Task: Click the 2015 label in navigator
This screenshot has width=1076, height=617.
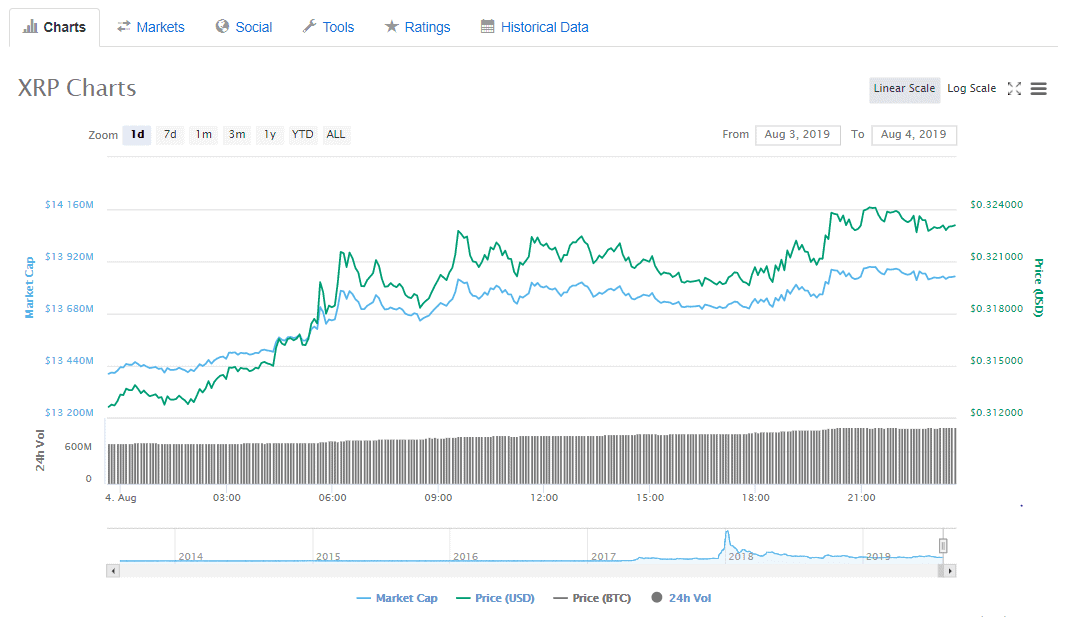Action: (328, 557)
